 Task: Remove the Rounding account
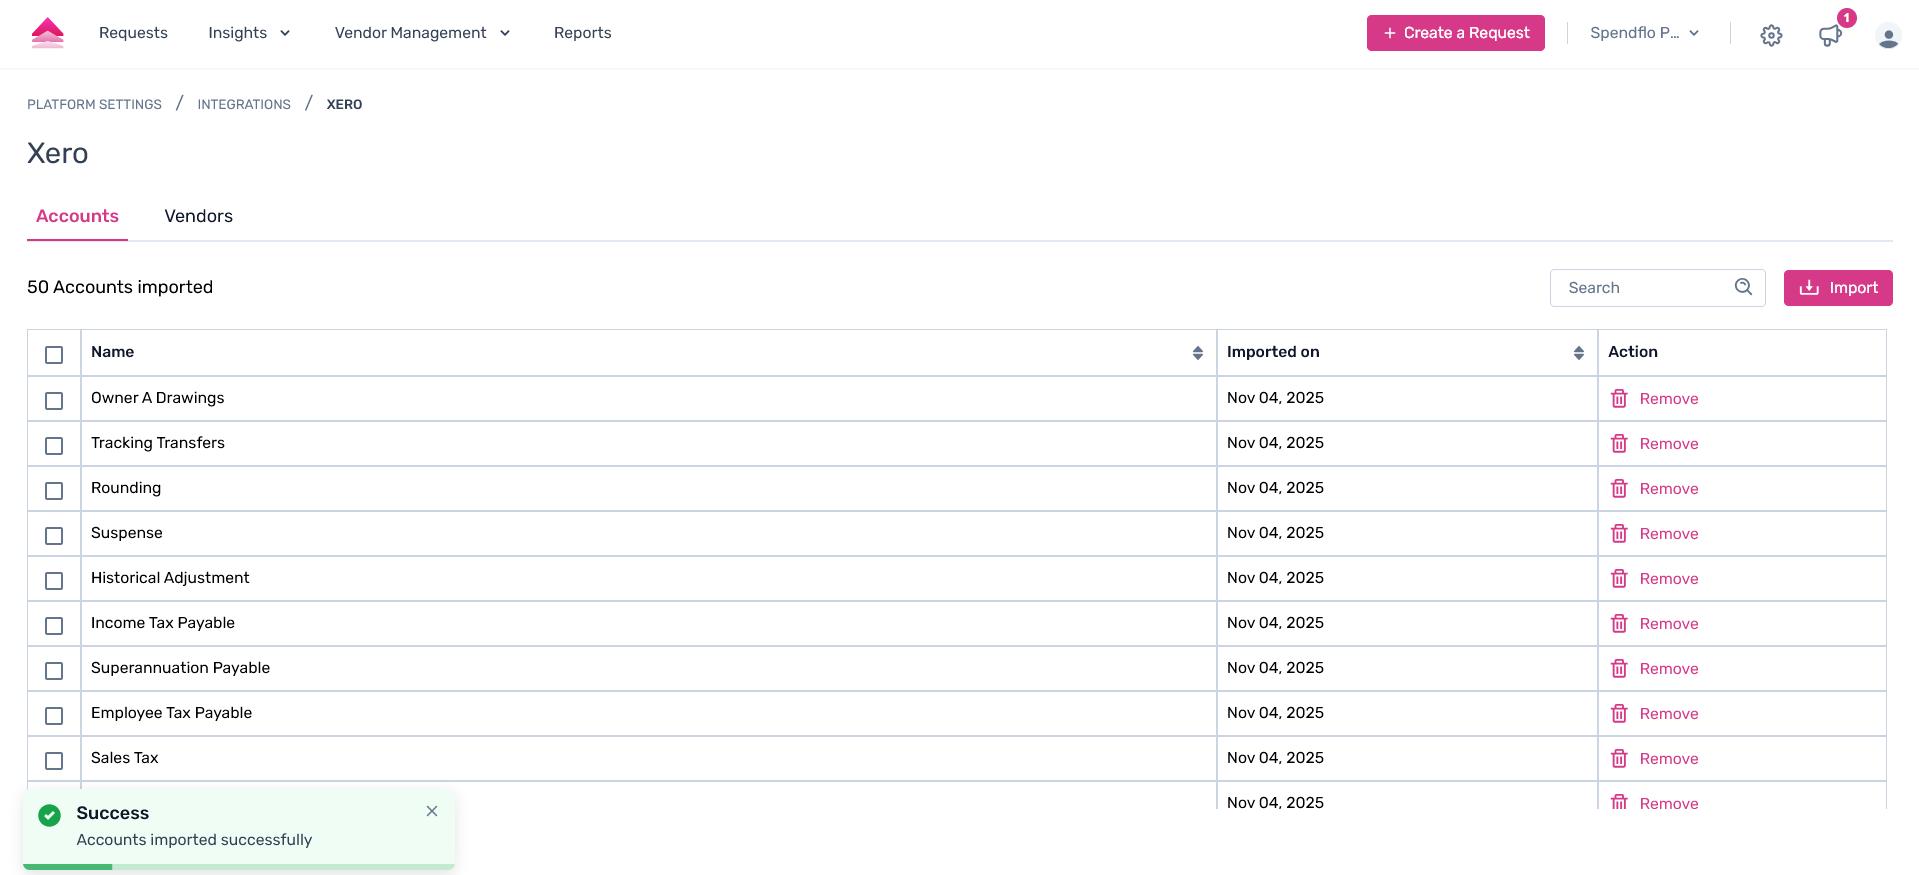click(x=1668, y=489)
